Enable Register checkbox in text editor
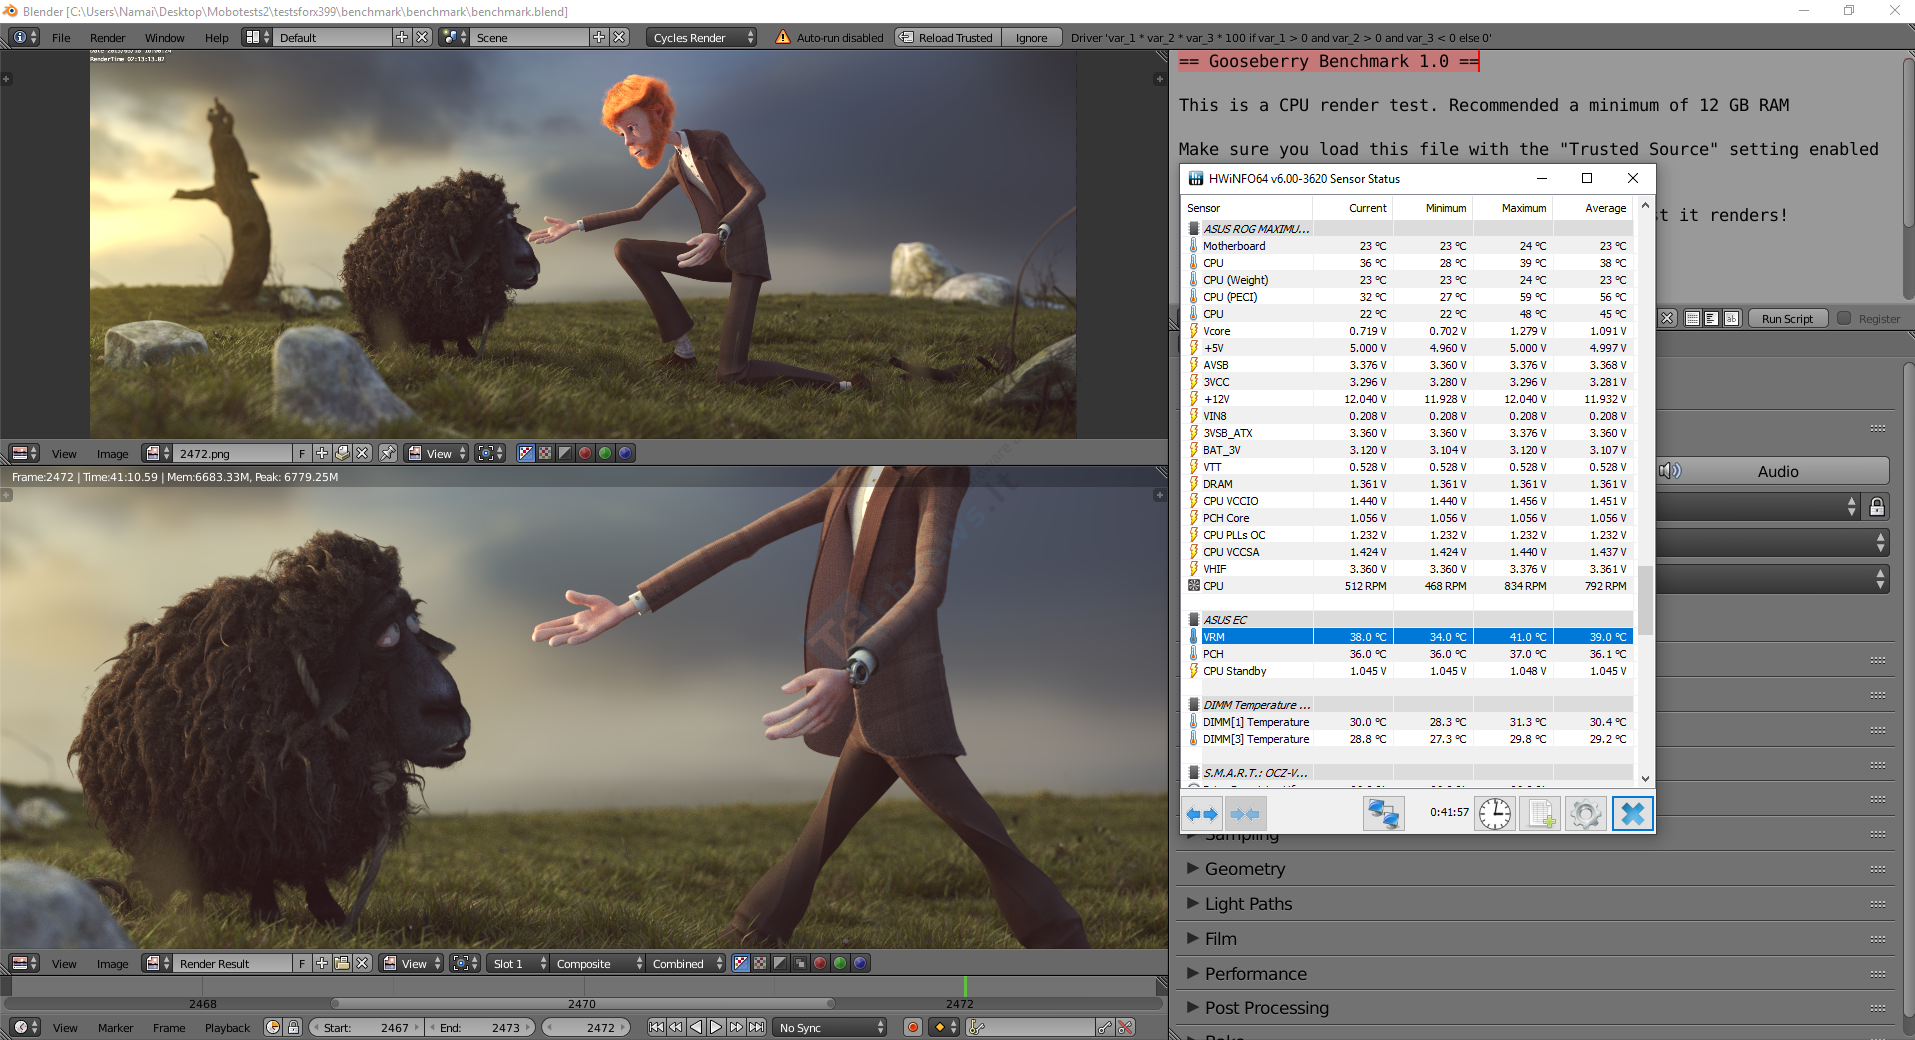Viewport: 1915px width, 1040px height. coord(1844,318)
